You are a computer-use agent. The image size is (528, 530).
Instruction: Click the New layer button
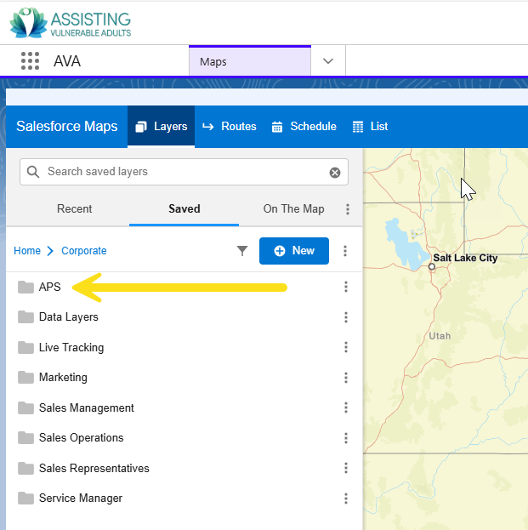pos(294,251)
